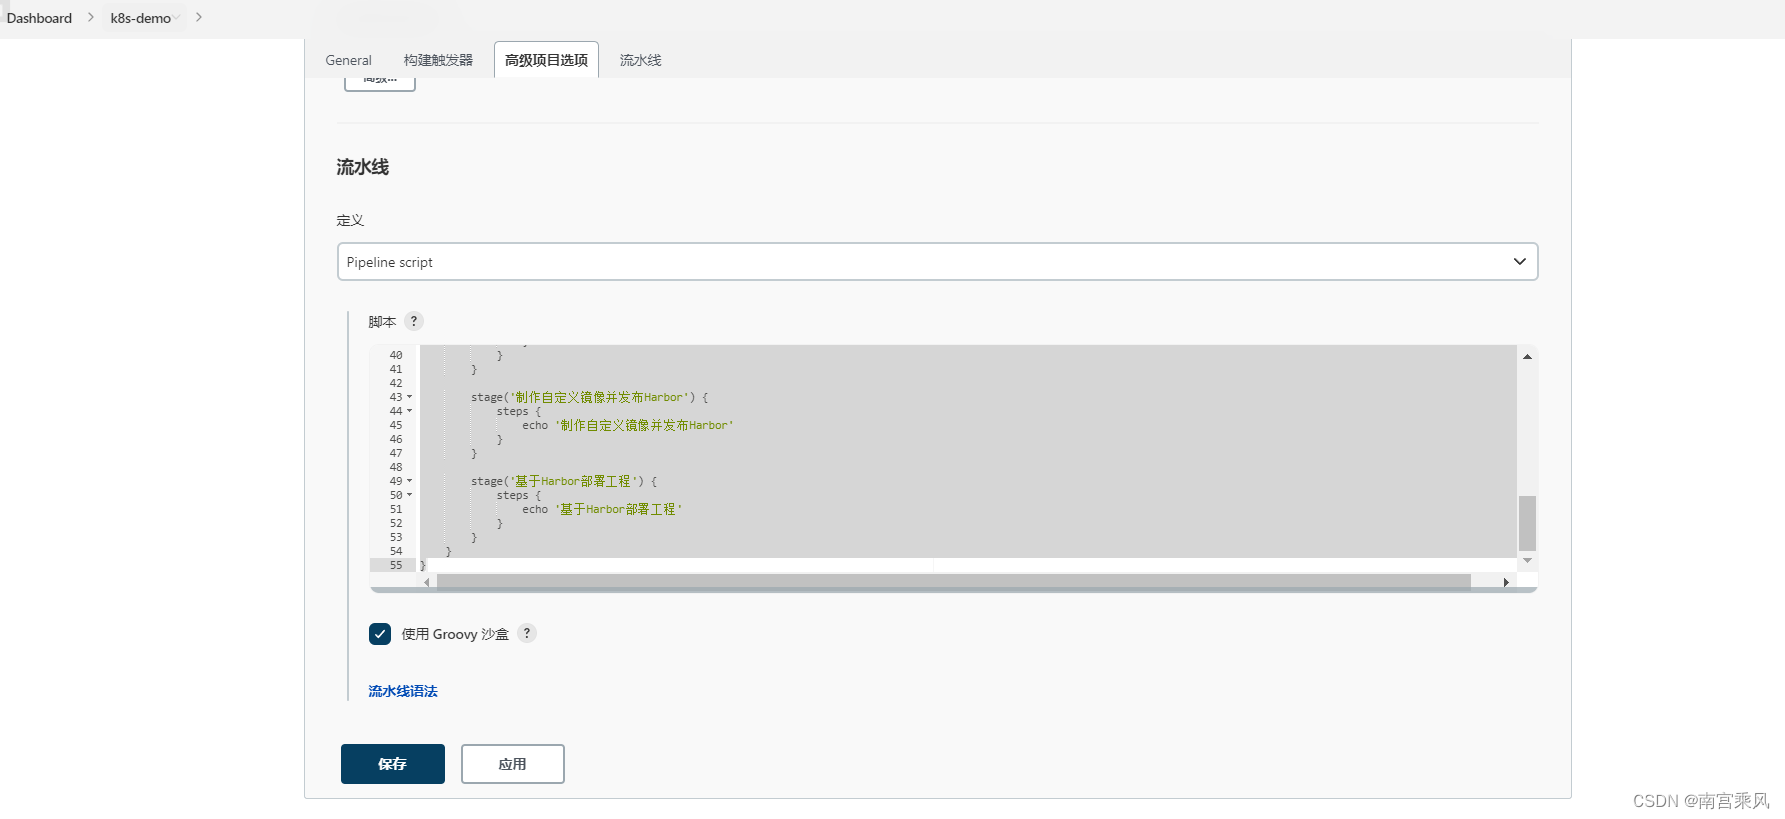Click the up arrow of editor vertical scrollbar

[x=1527, y=356]
